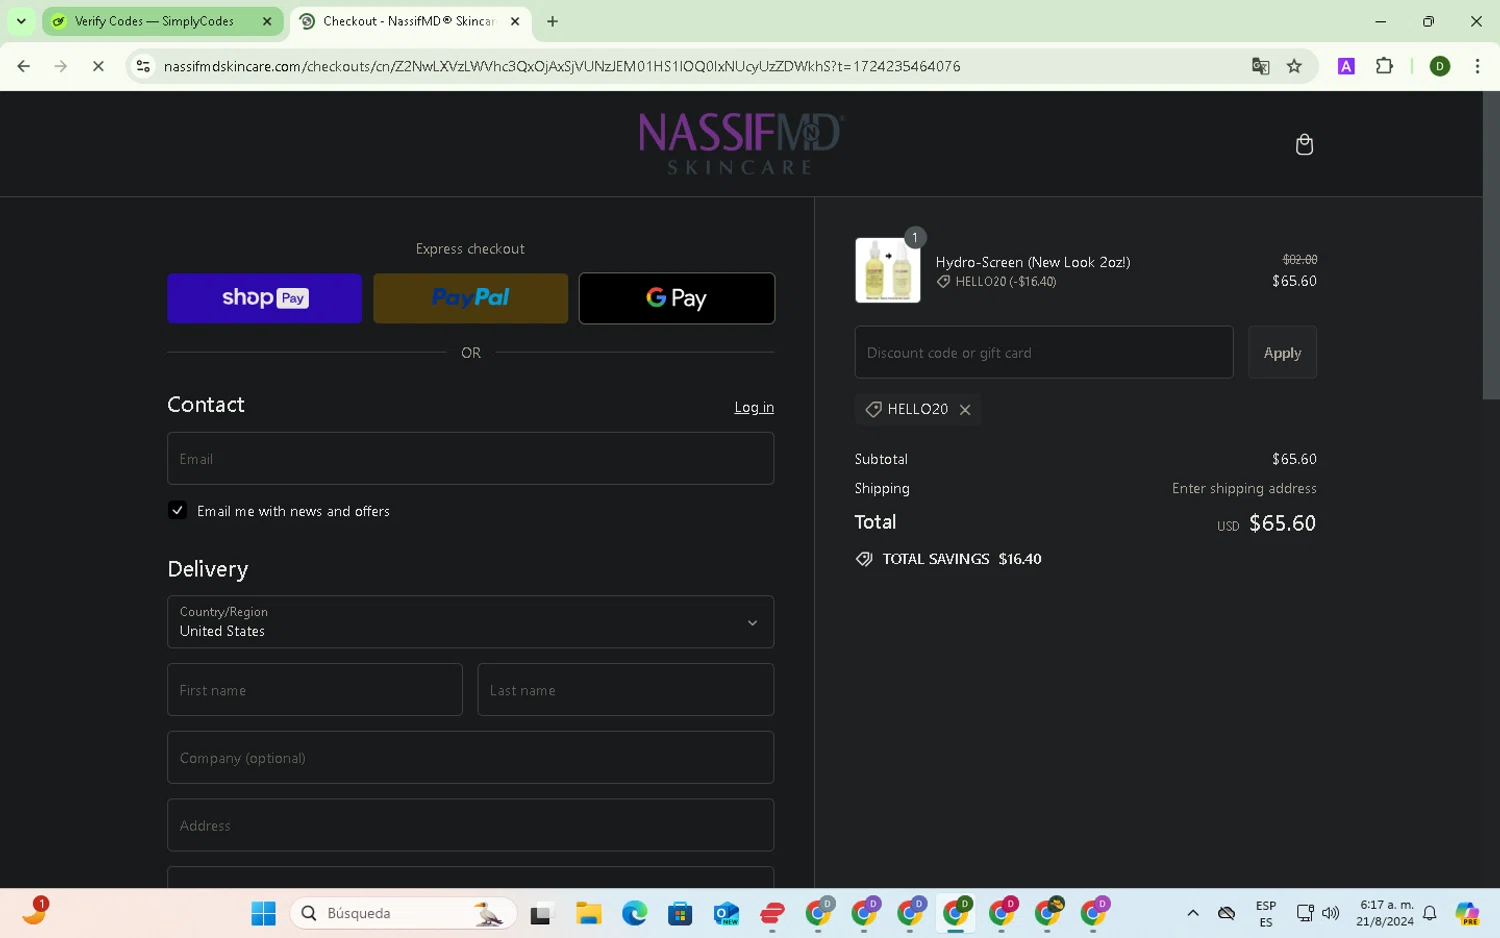This screenshot has height=938, width=1500.
Task: Open the Extensions puzzle icon
Action: tap(1384, 66)
